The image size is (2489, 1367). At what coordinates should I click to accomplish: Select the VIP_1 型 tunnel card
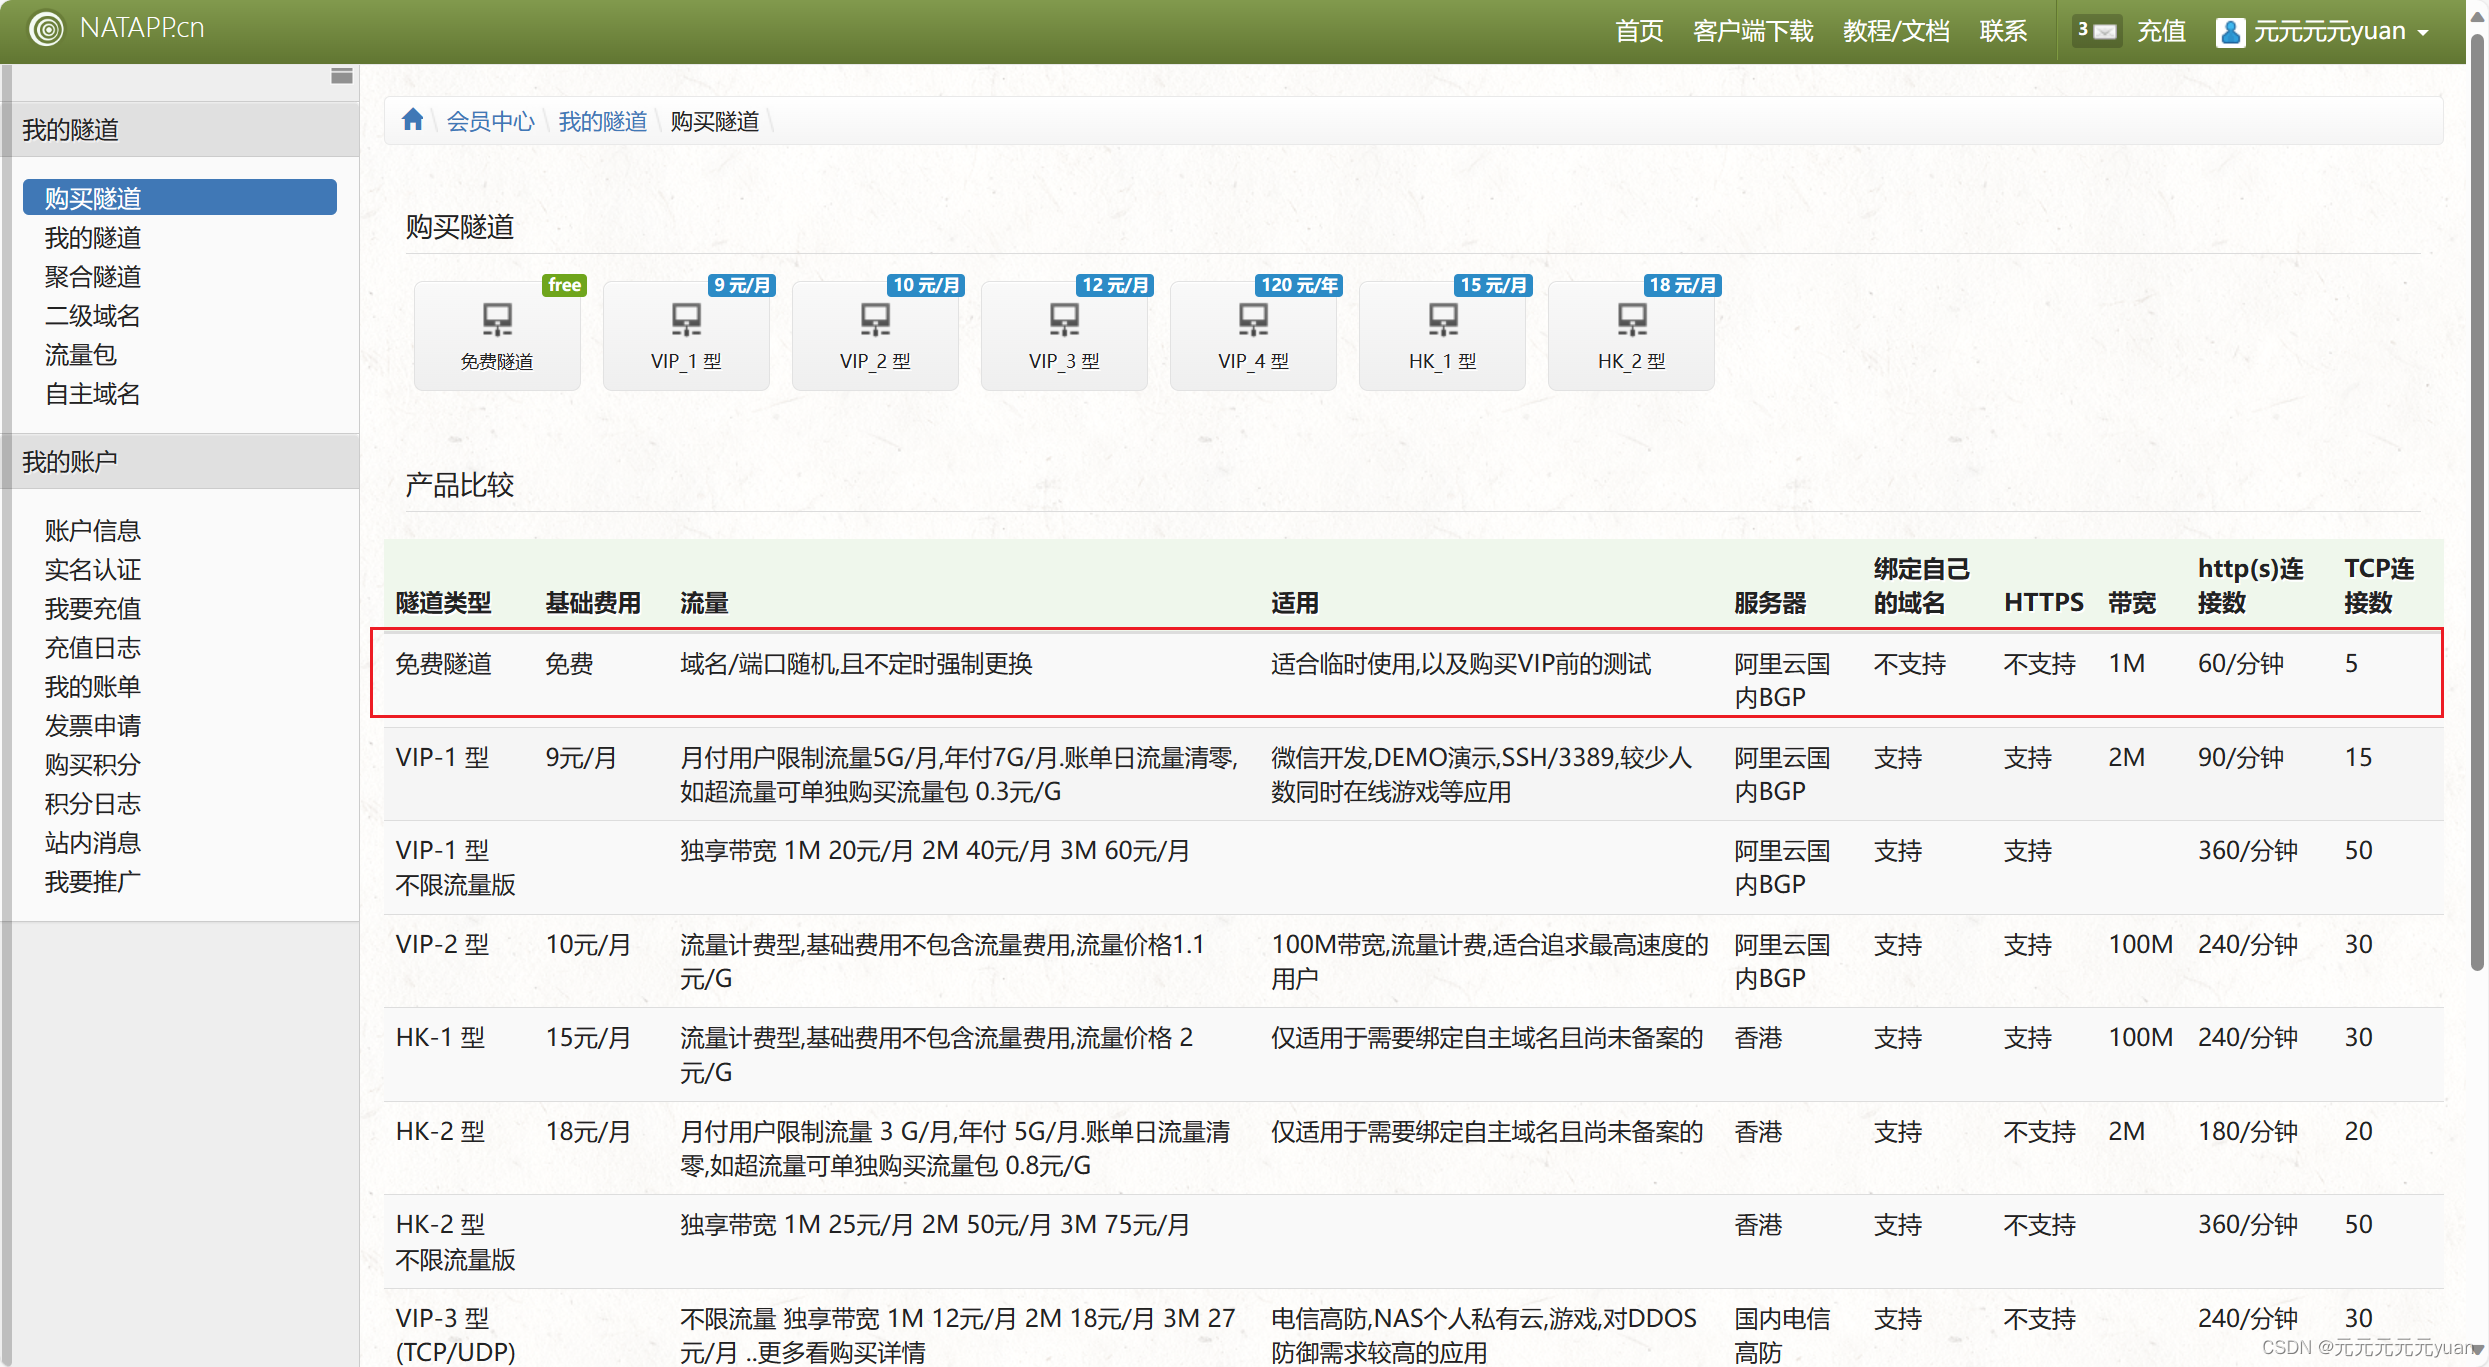pyautogui.click(x=686, y=335)
